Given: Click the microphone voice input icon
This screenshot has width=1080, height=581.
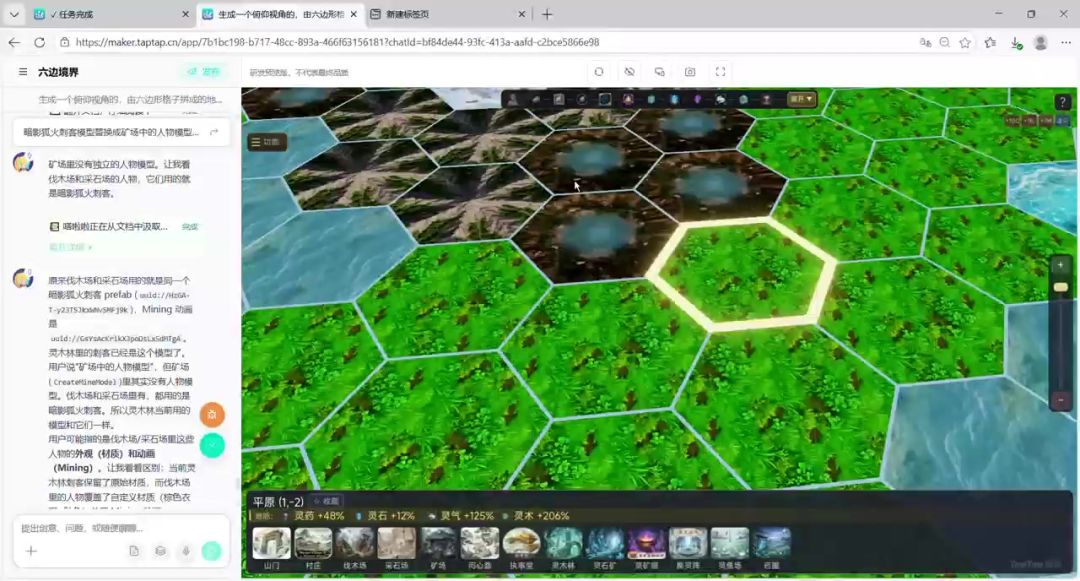Looking at the screenshot, I should click(186, 551).
